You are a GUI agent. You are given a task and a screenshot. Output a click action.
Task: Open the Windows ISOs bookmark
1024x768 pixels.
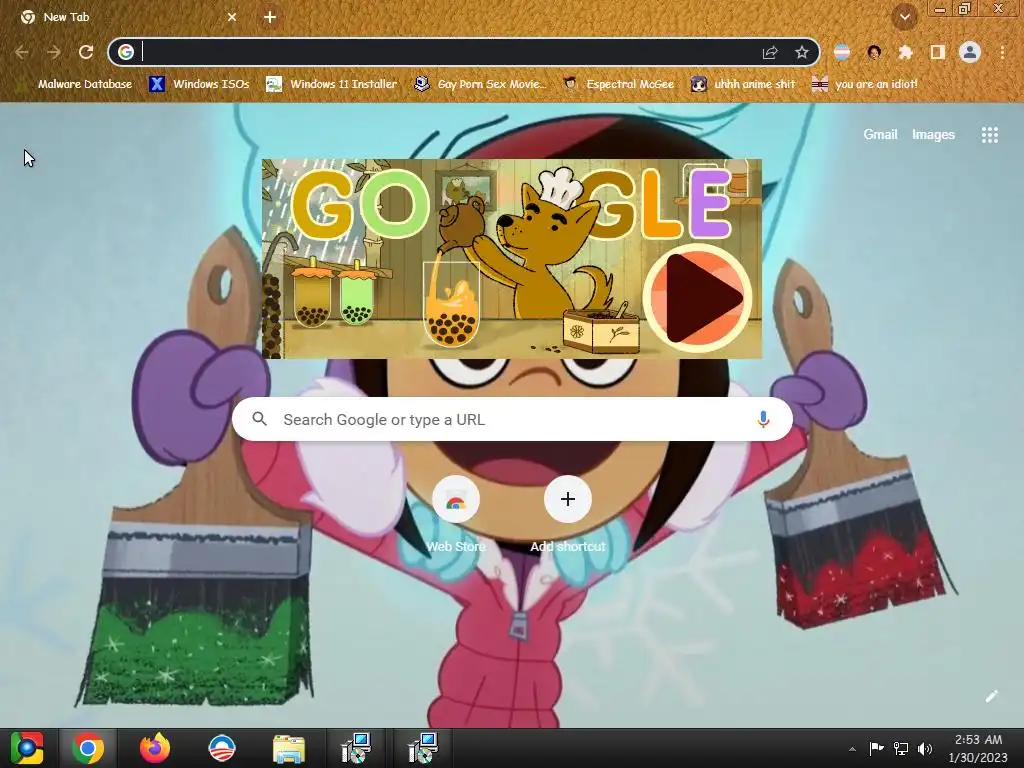point(200,84)
